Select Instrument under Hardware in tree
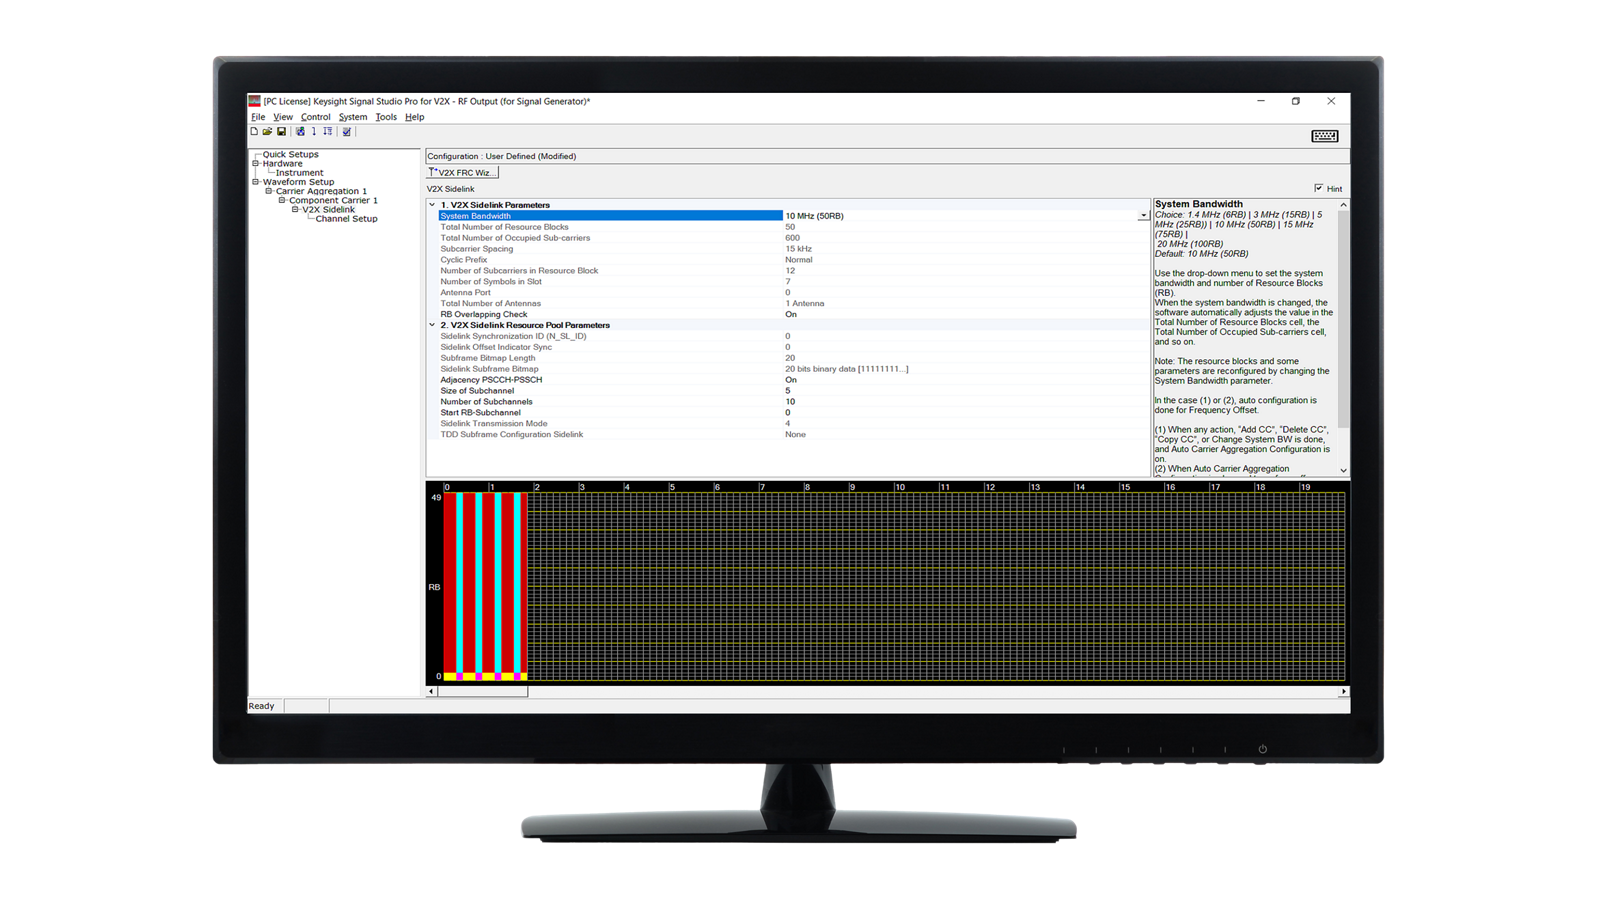 299,173
